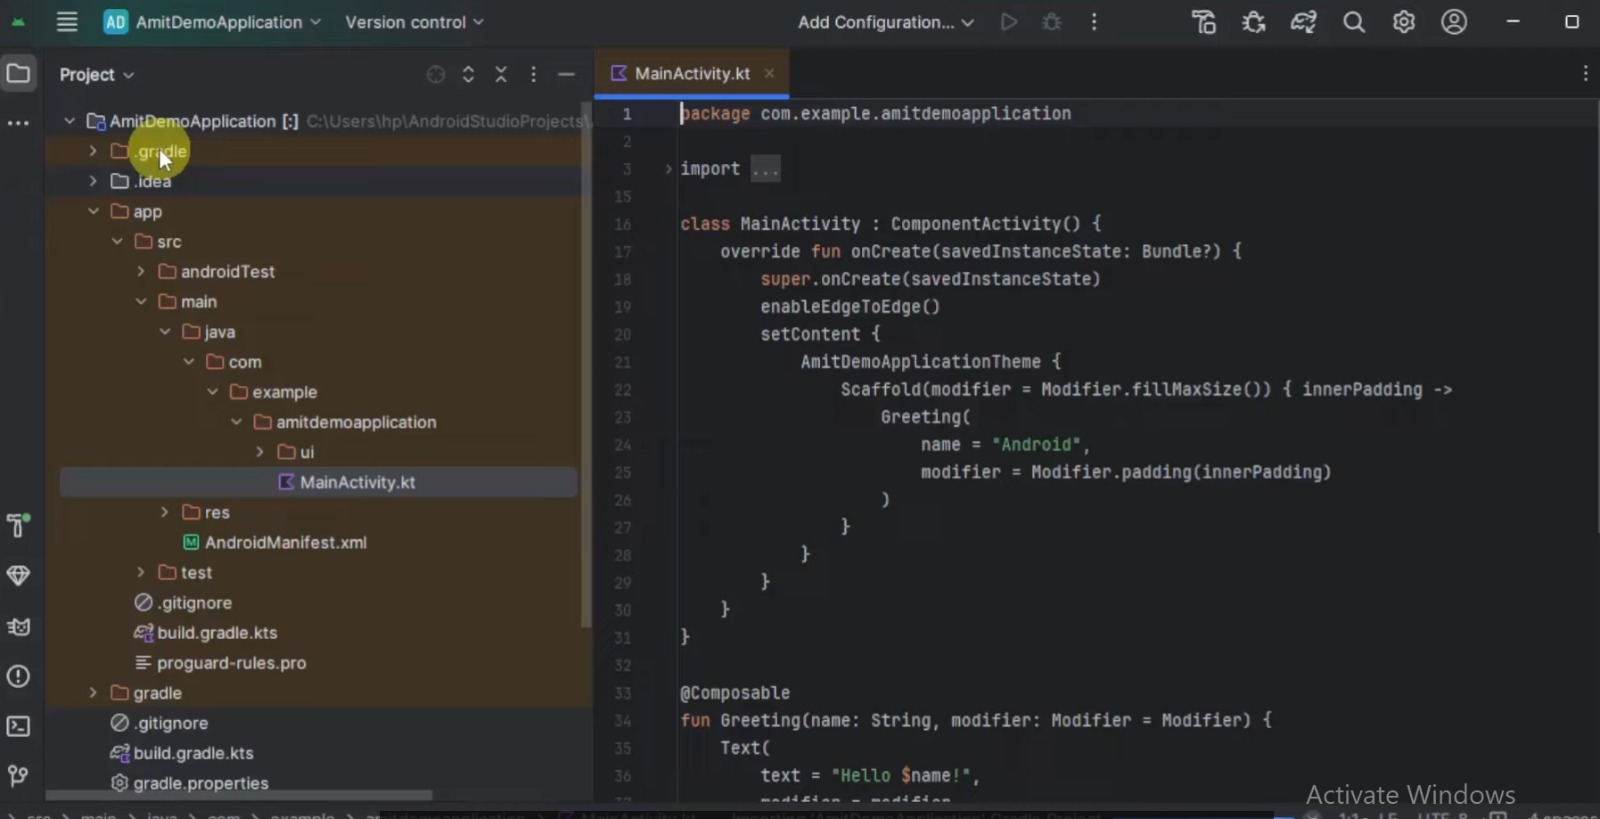Select the amitdemoapplication package folder
Screen dimensions: 1600x819
(345, 422)
